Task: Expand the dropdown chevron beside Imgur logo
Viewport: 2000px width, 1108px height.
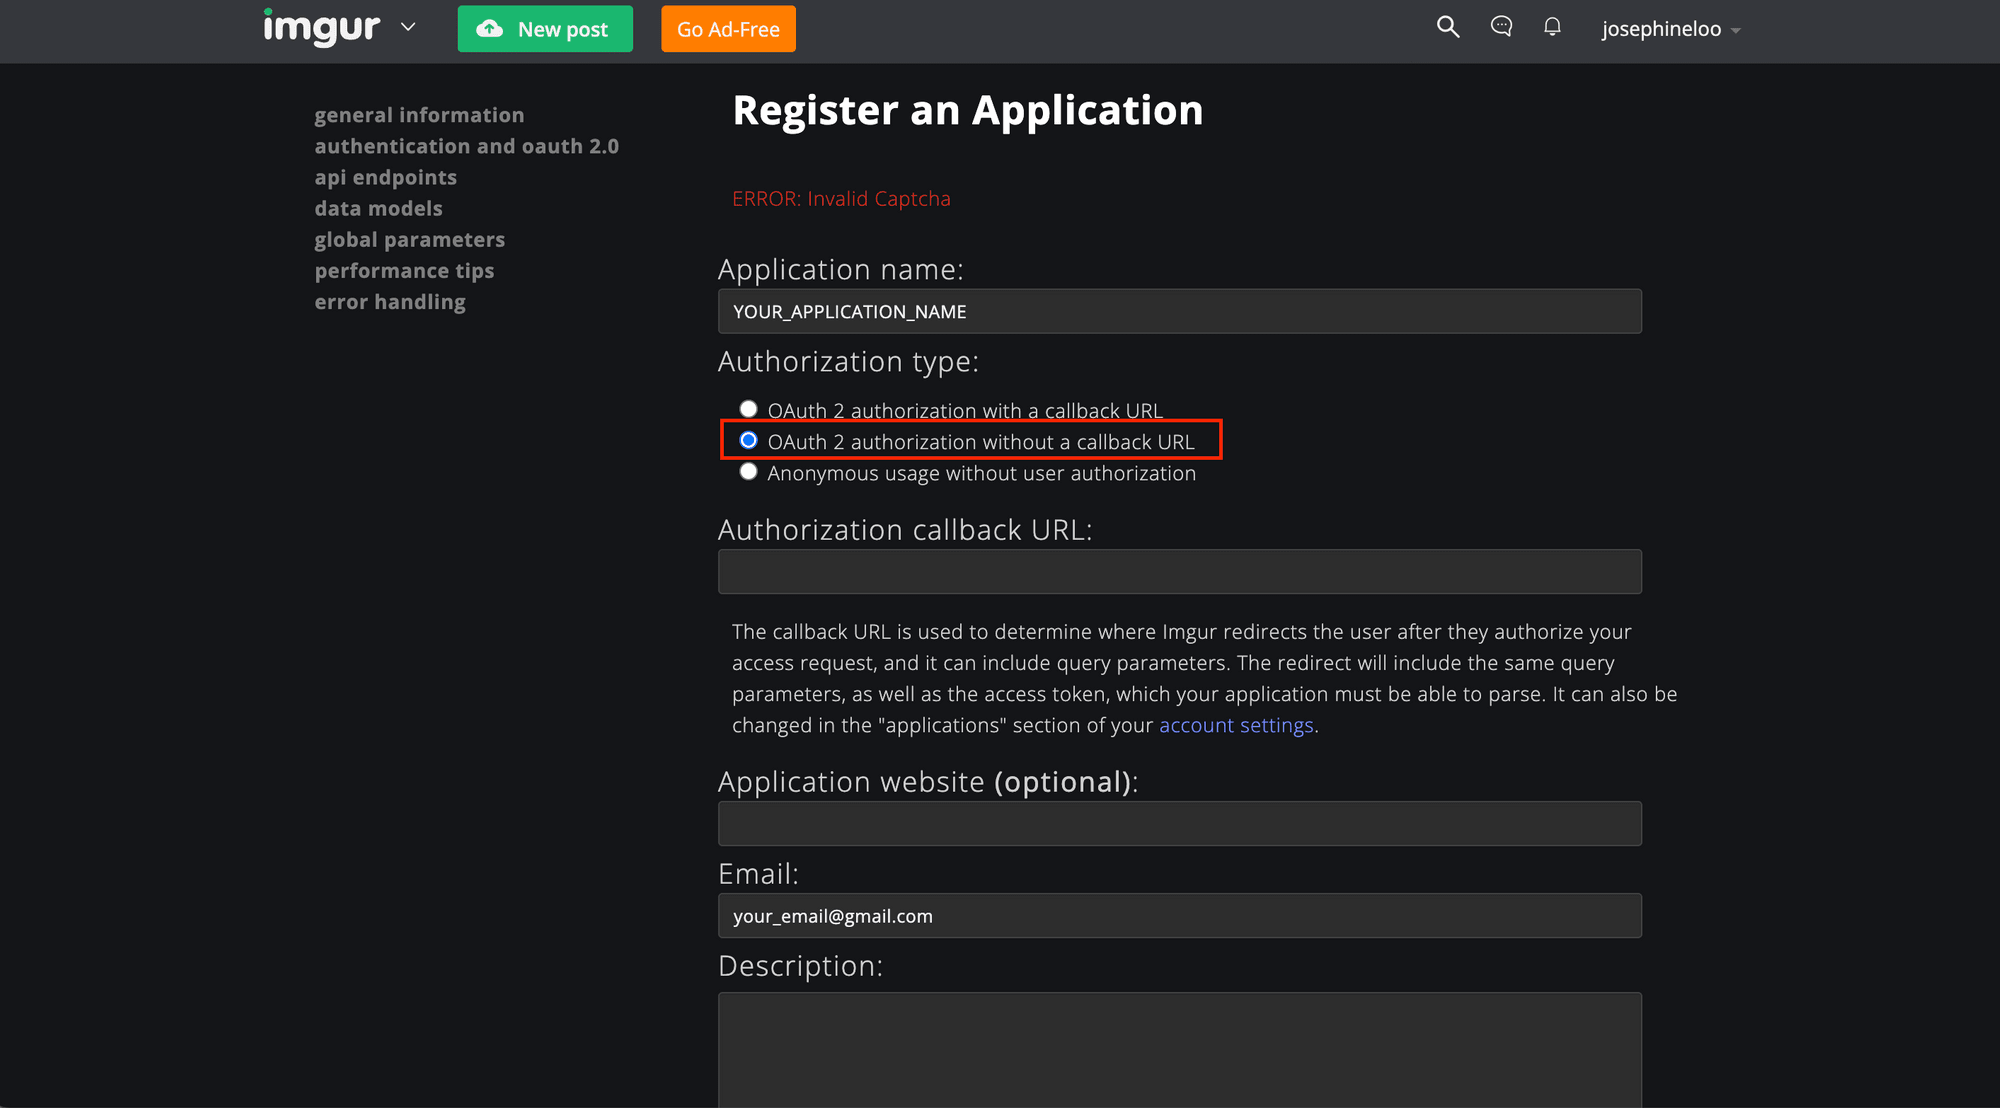Action: click(x=408, y=27)
